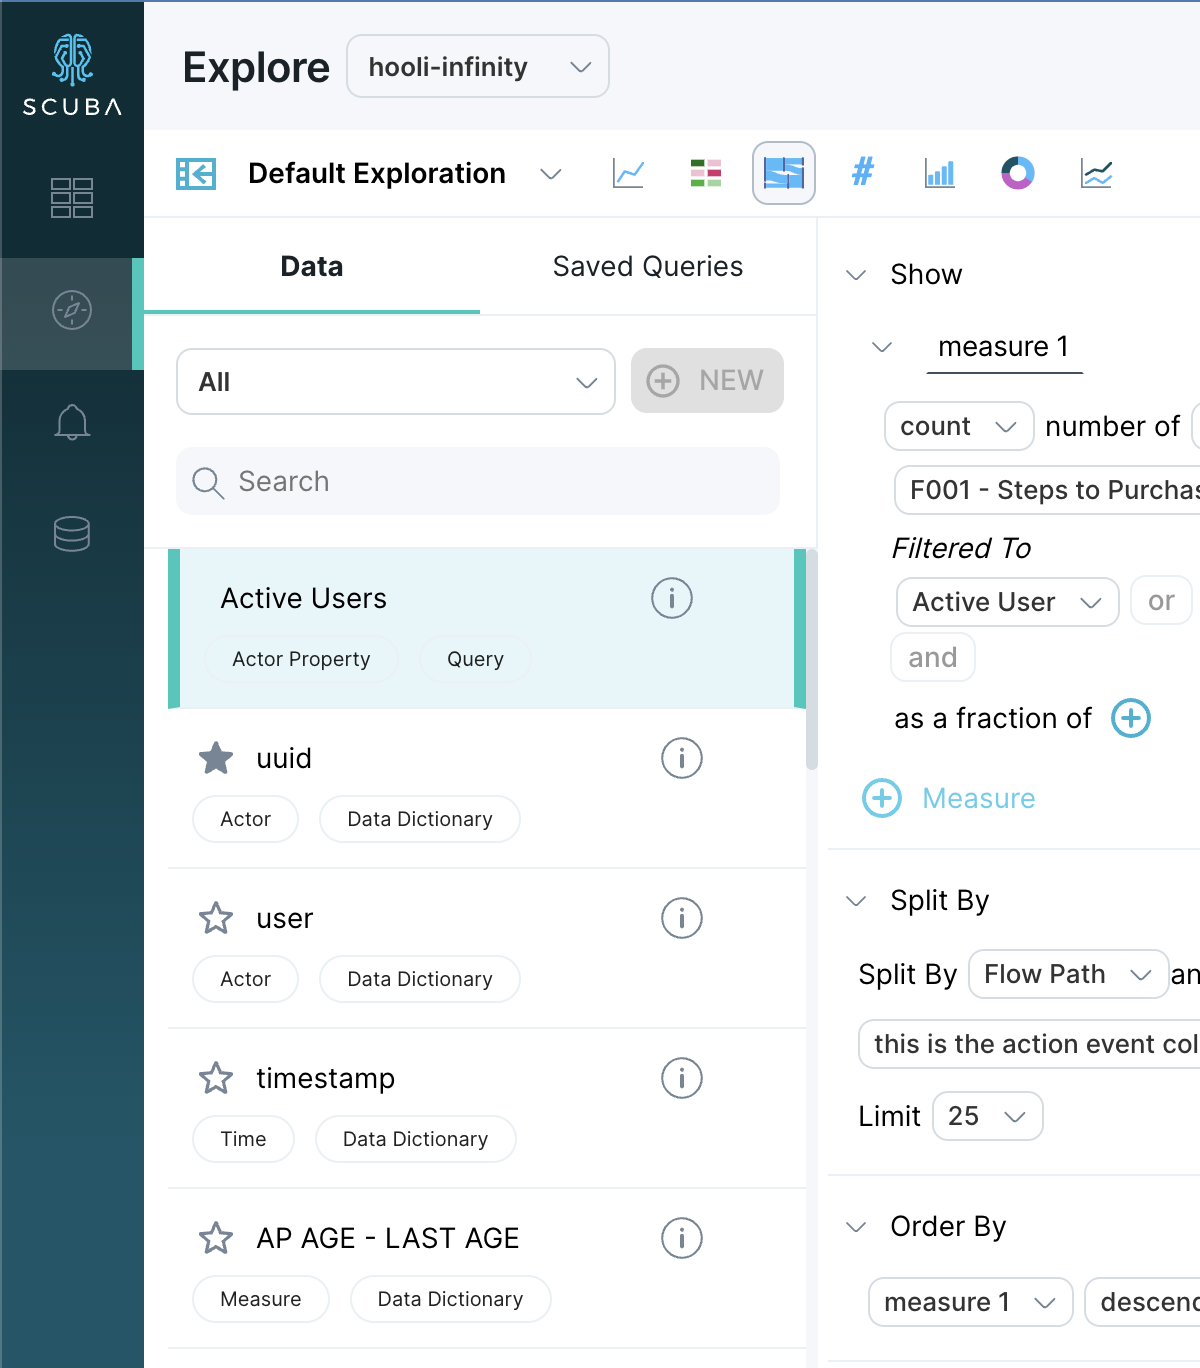1200x1368 pixels.
Task: Collapse the Show section
Action: coord(856,275)
